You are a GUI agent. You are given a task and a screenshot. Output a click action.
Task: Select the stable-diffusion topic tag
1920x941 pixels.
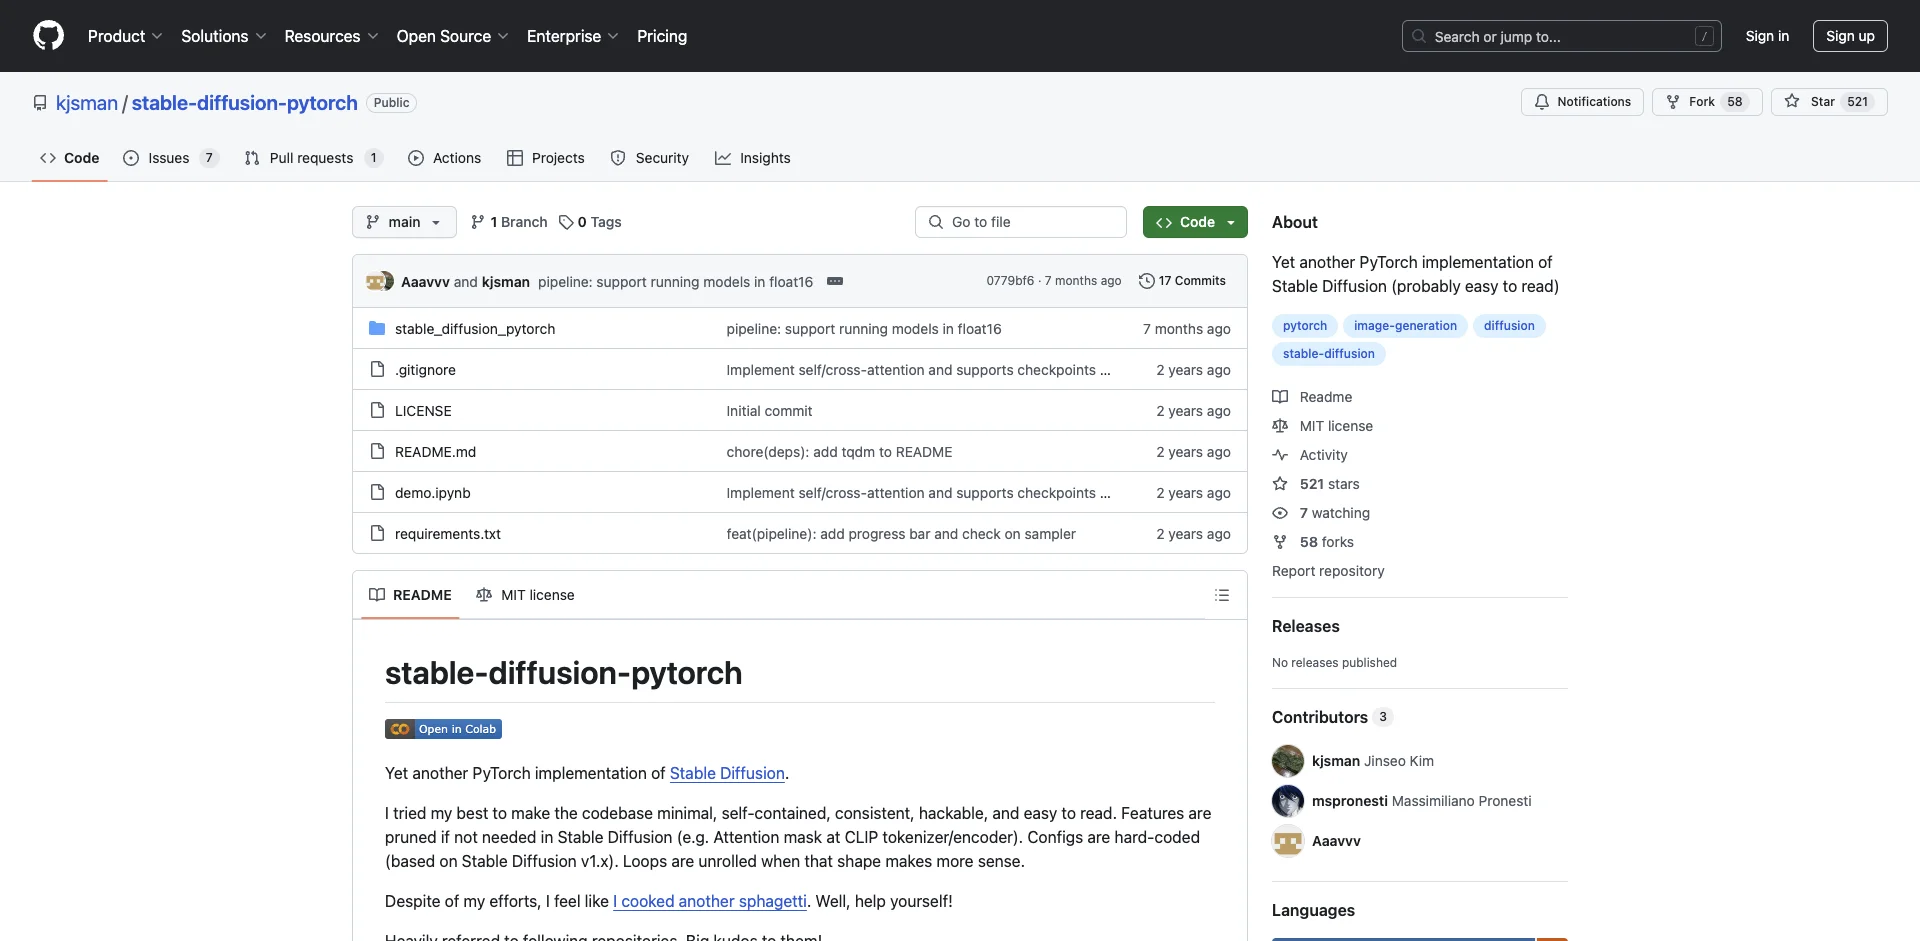[x=1328, y=354]
